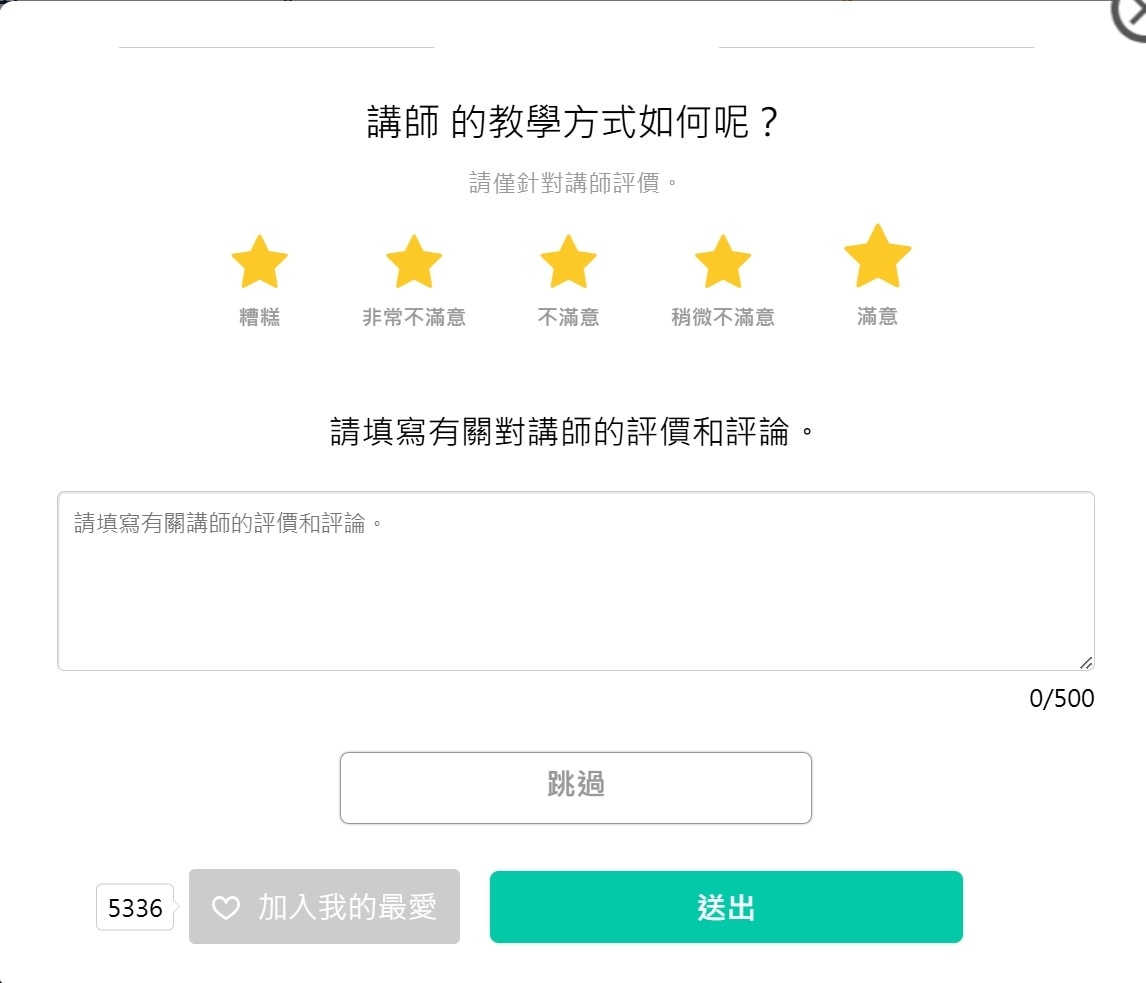
Task: Select the 滿意 label text
Action: click(x=877, y=316)
